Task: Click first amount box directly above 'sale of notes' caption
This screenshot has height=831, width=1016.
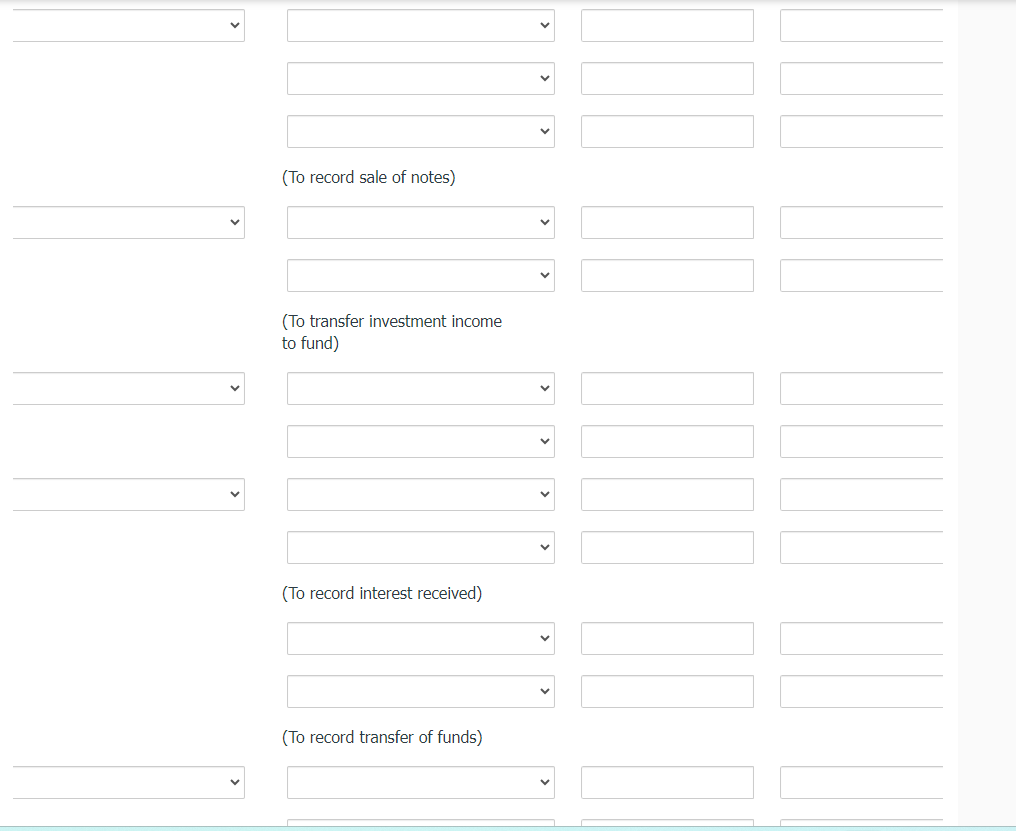Action: point(667,132)
